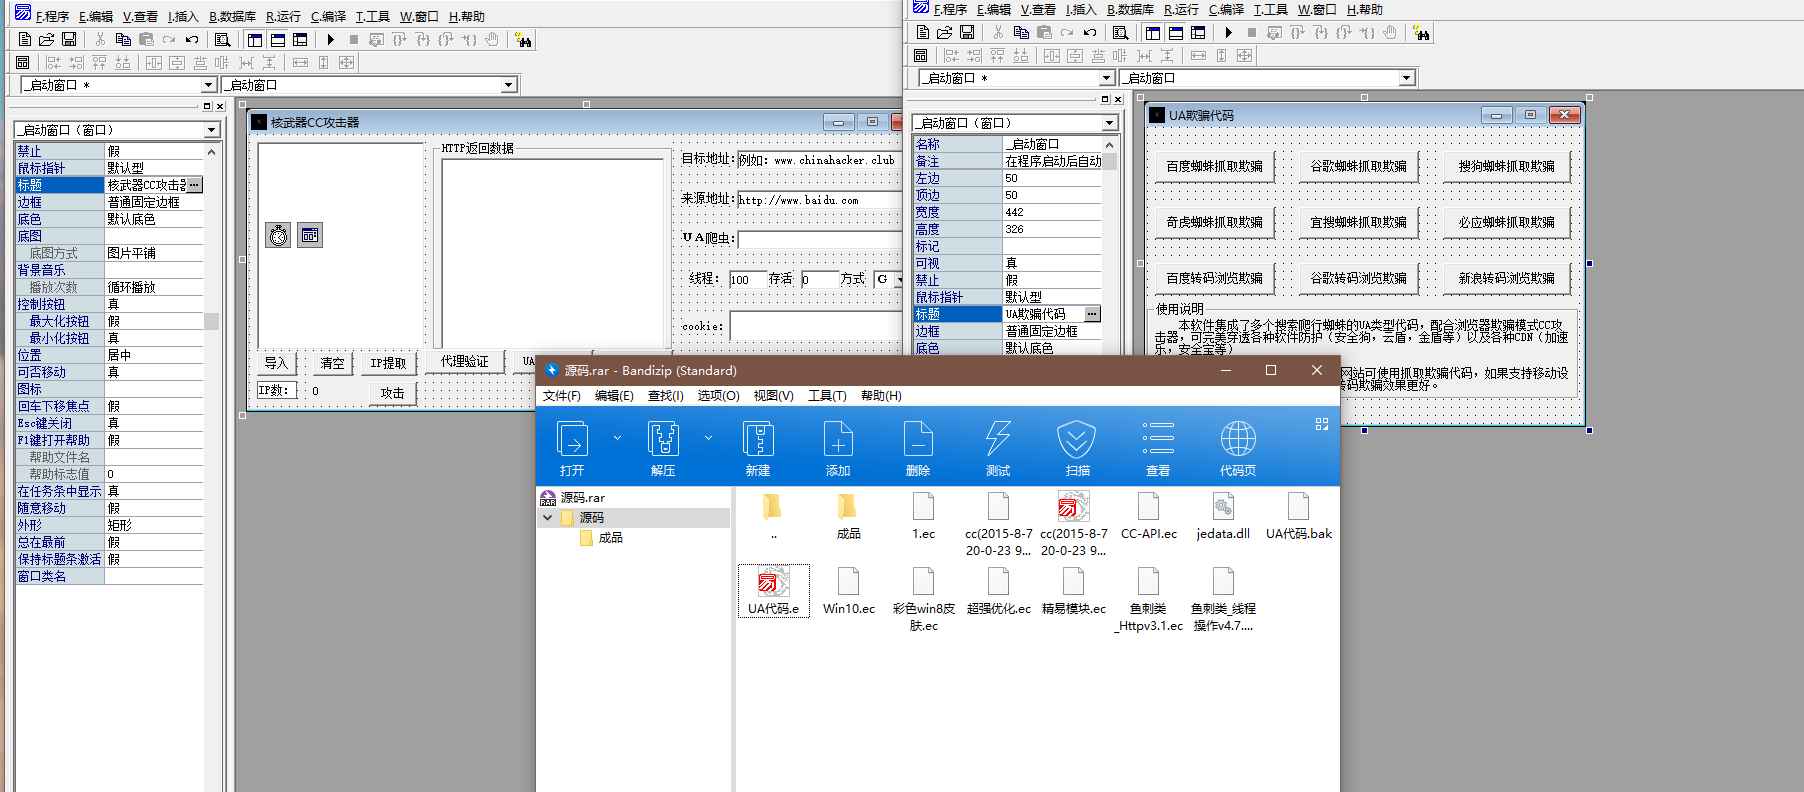The width and height of the screenshot is (1804, 792).
Task: Select the 成品 folder in the tree
Action: (610, 538)
